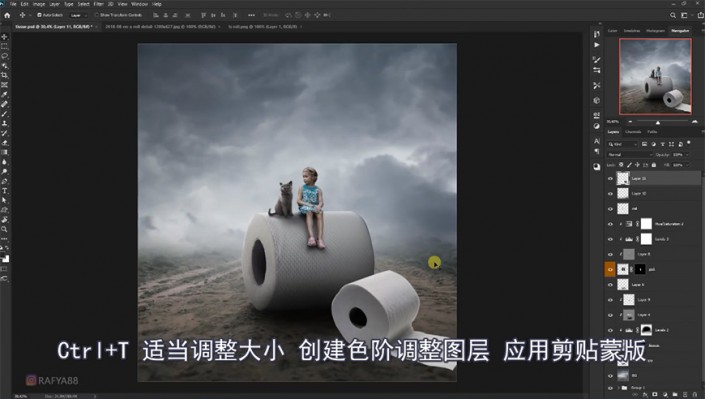705x399 pixels.
Task: Select the Move tool in the left toolbar
Action: click(4, 37)
